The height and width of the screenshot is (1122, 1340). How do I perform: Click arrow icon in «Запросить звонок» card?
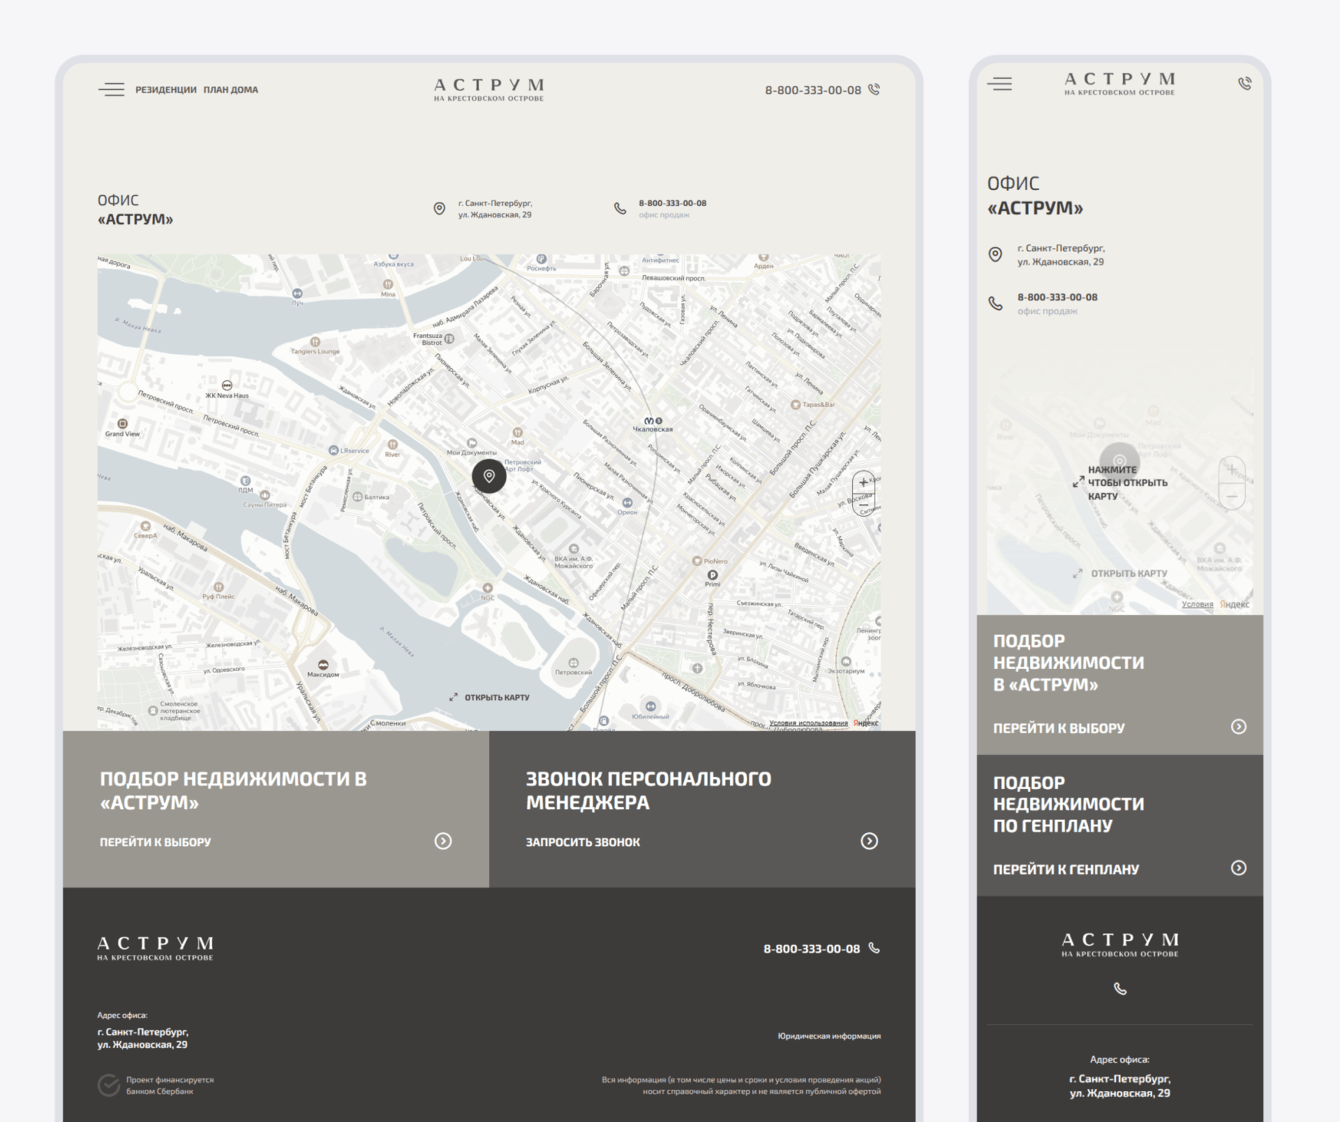point(870,841)
